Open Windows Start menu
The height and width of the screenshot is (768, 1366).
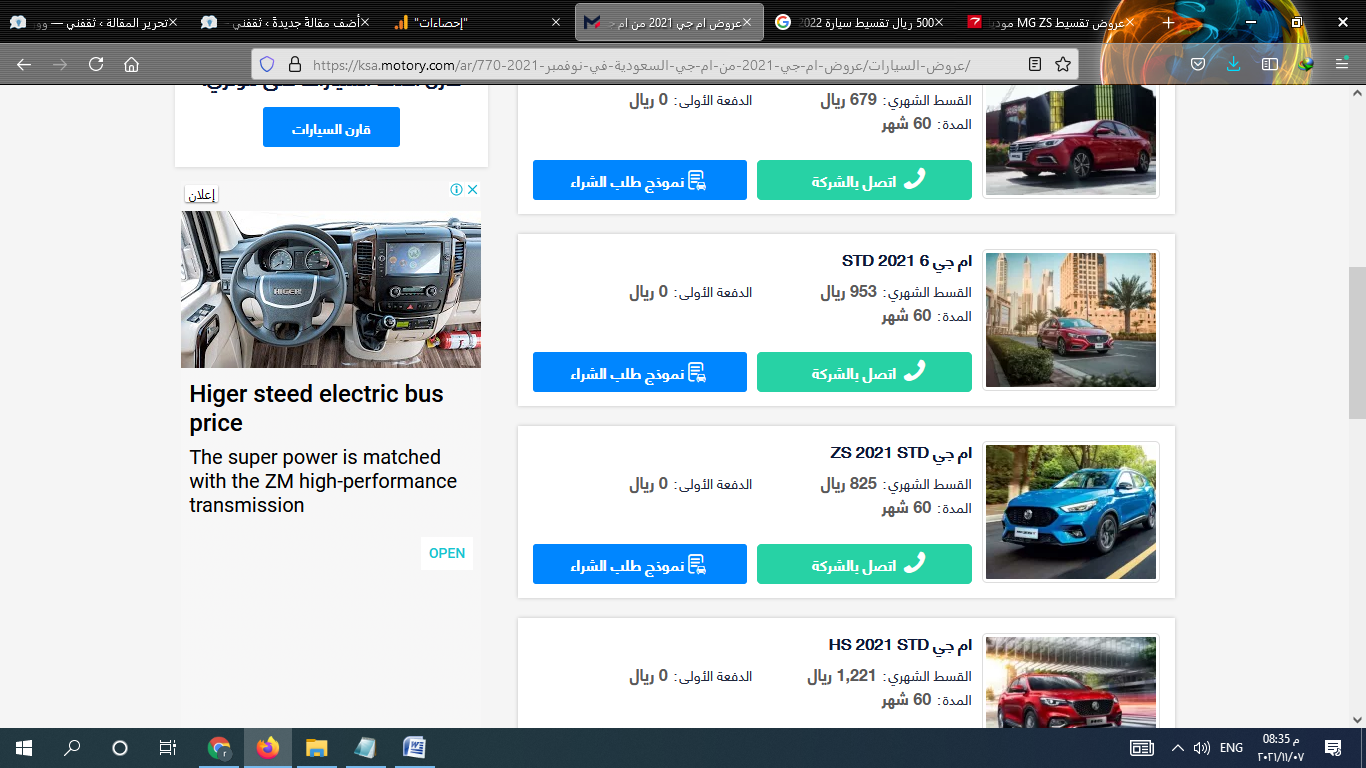[x=24, y=747]
